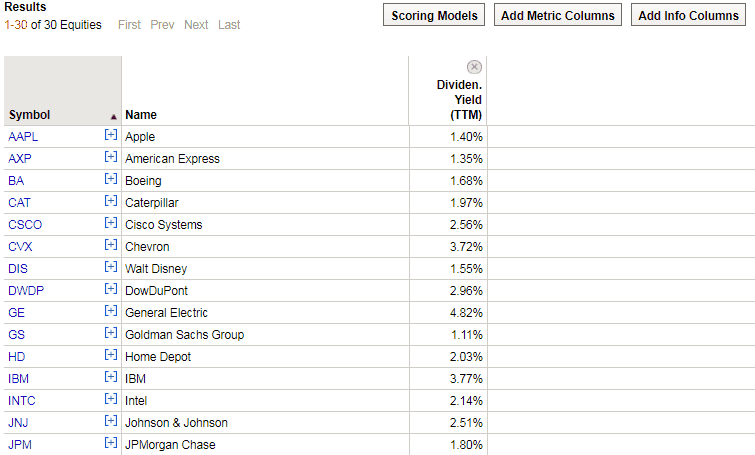Expand the IBM row plus icon

(x=111, y=377)
